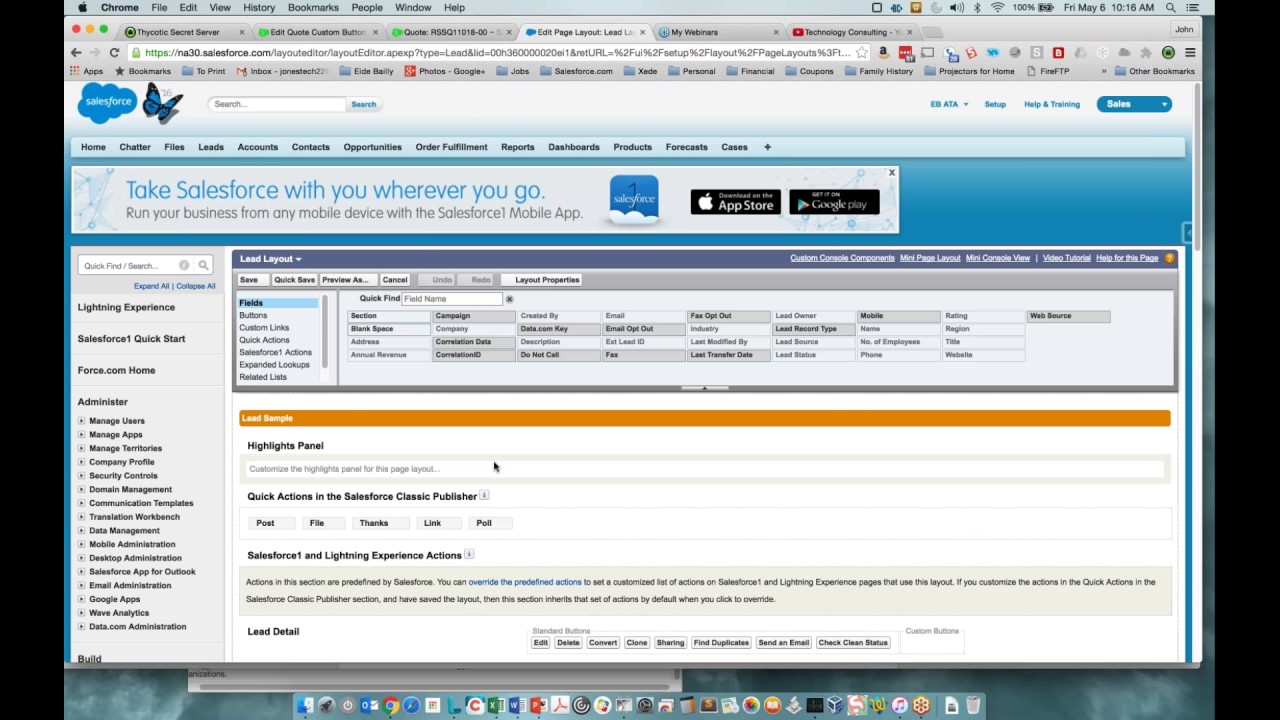Bookmark this page with the star icon
This screenshot has height=720, width=1280.
point(861,52)
